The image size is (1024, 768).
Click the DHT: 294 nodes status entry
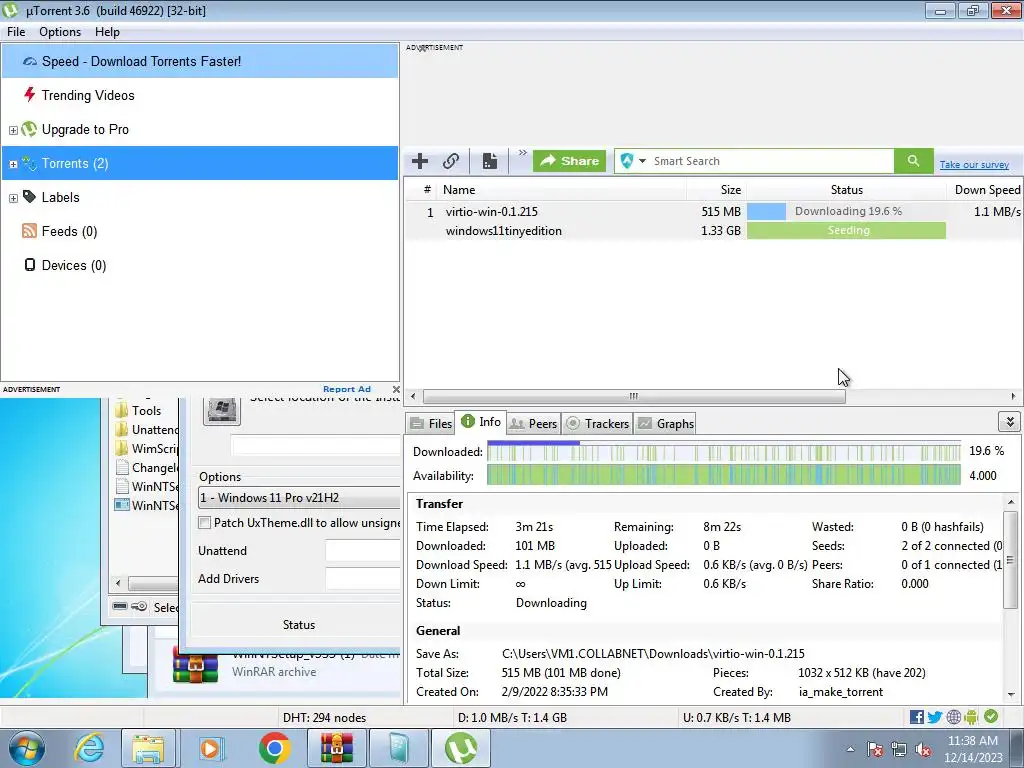click(x=325, y=718)
